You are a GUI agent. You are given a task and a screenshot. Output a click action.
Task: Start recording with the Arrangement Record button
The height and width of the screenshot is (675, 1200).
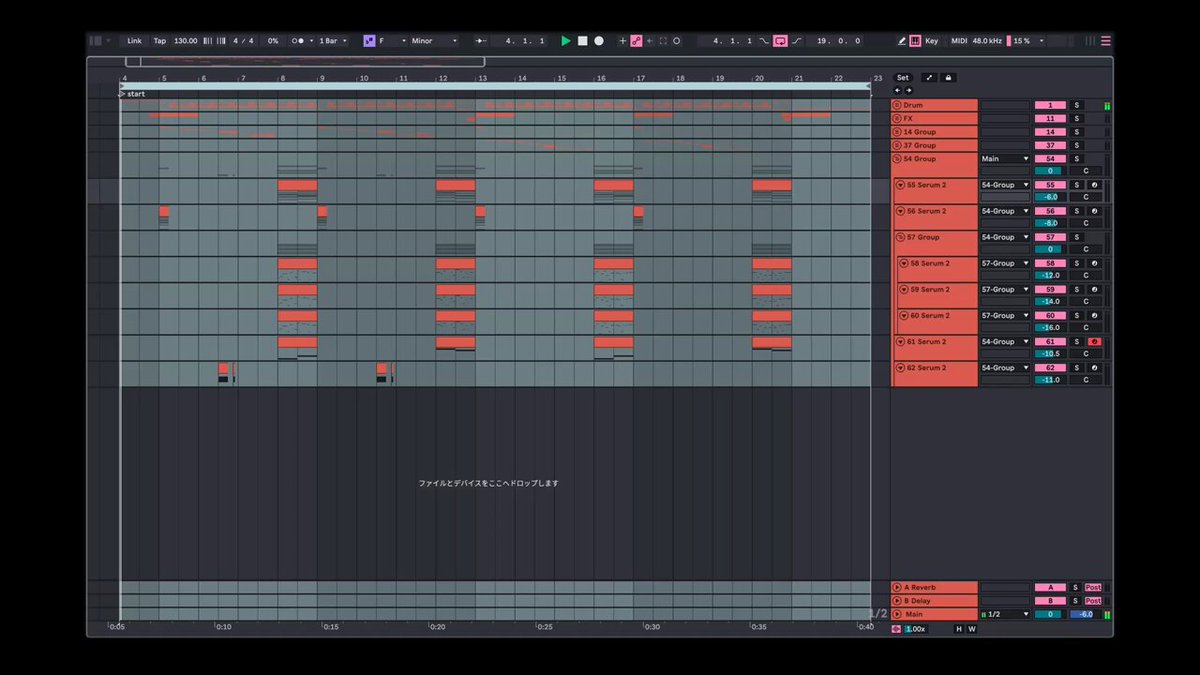599,41
